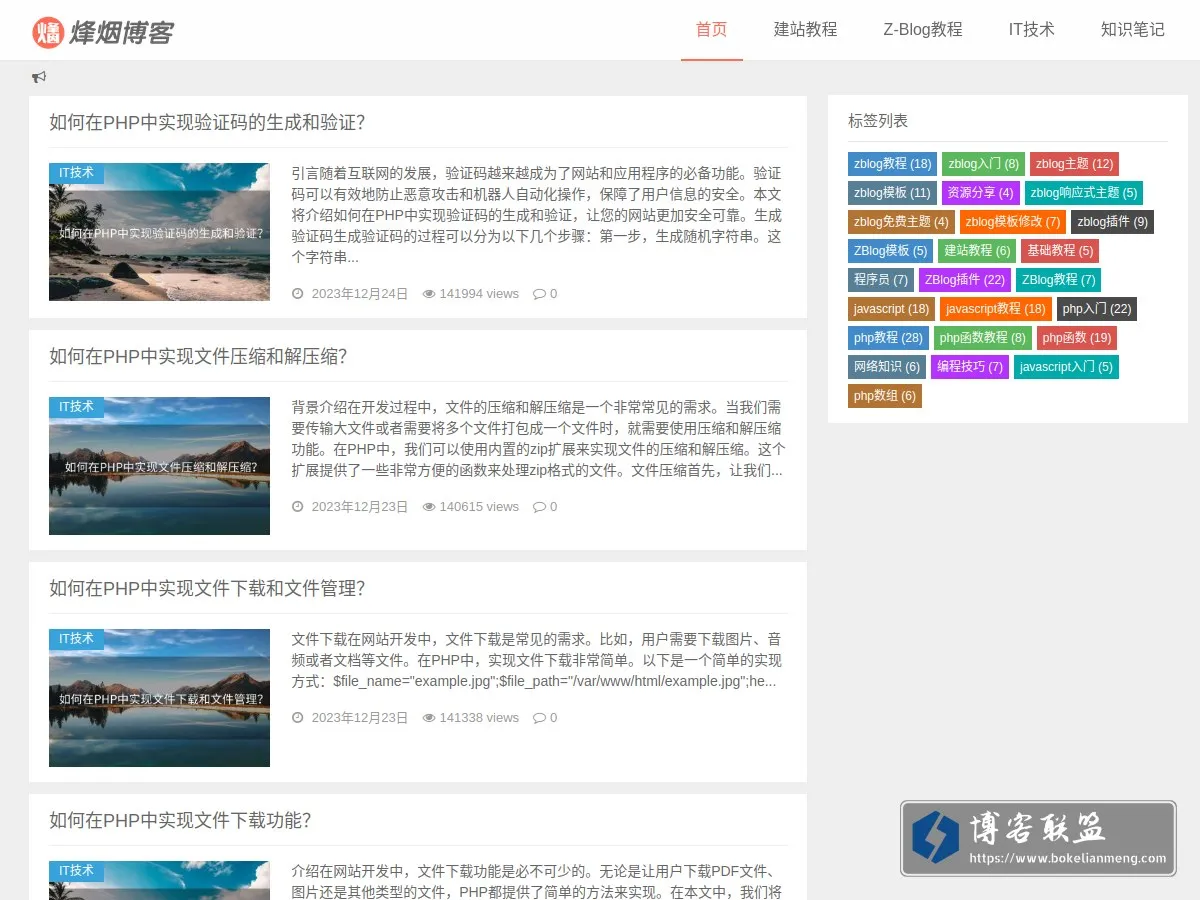Click the IT技术 badge on the 文件下载和文件管理 thumbnail
The image size is (1200, 900).
[76, 639]
